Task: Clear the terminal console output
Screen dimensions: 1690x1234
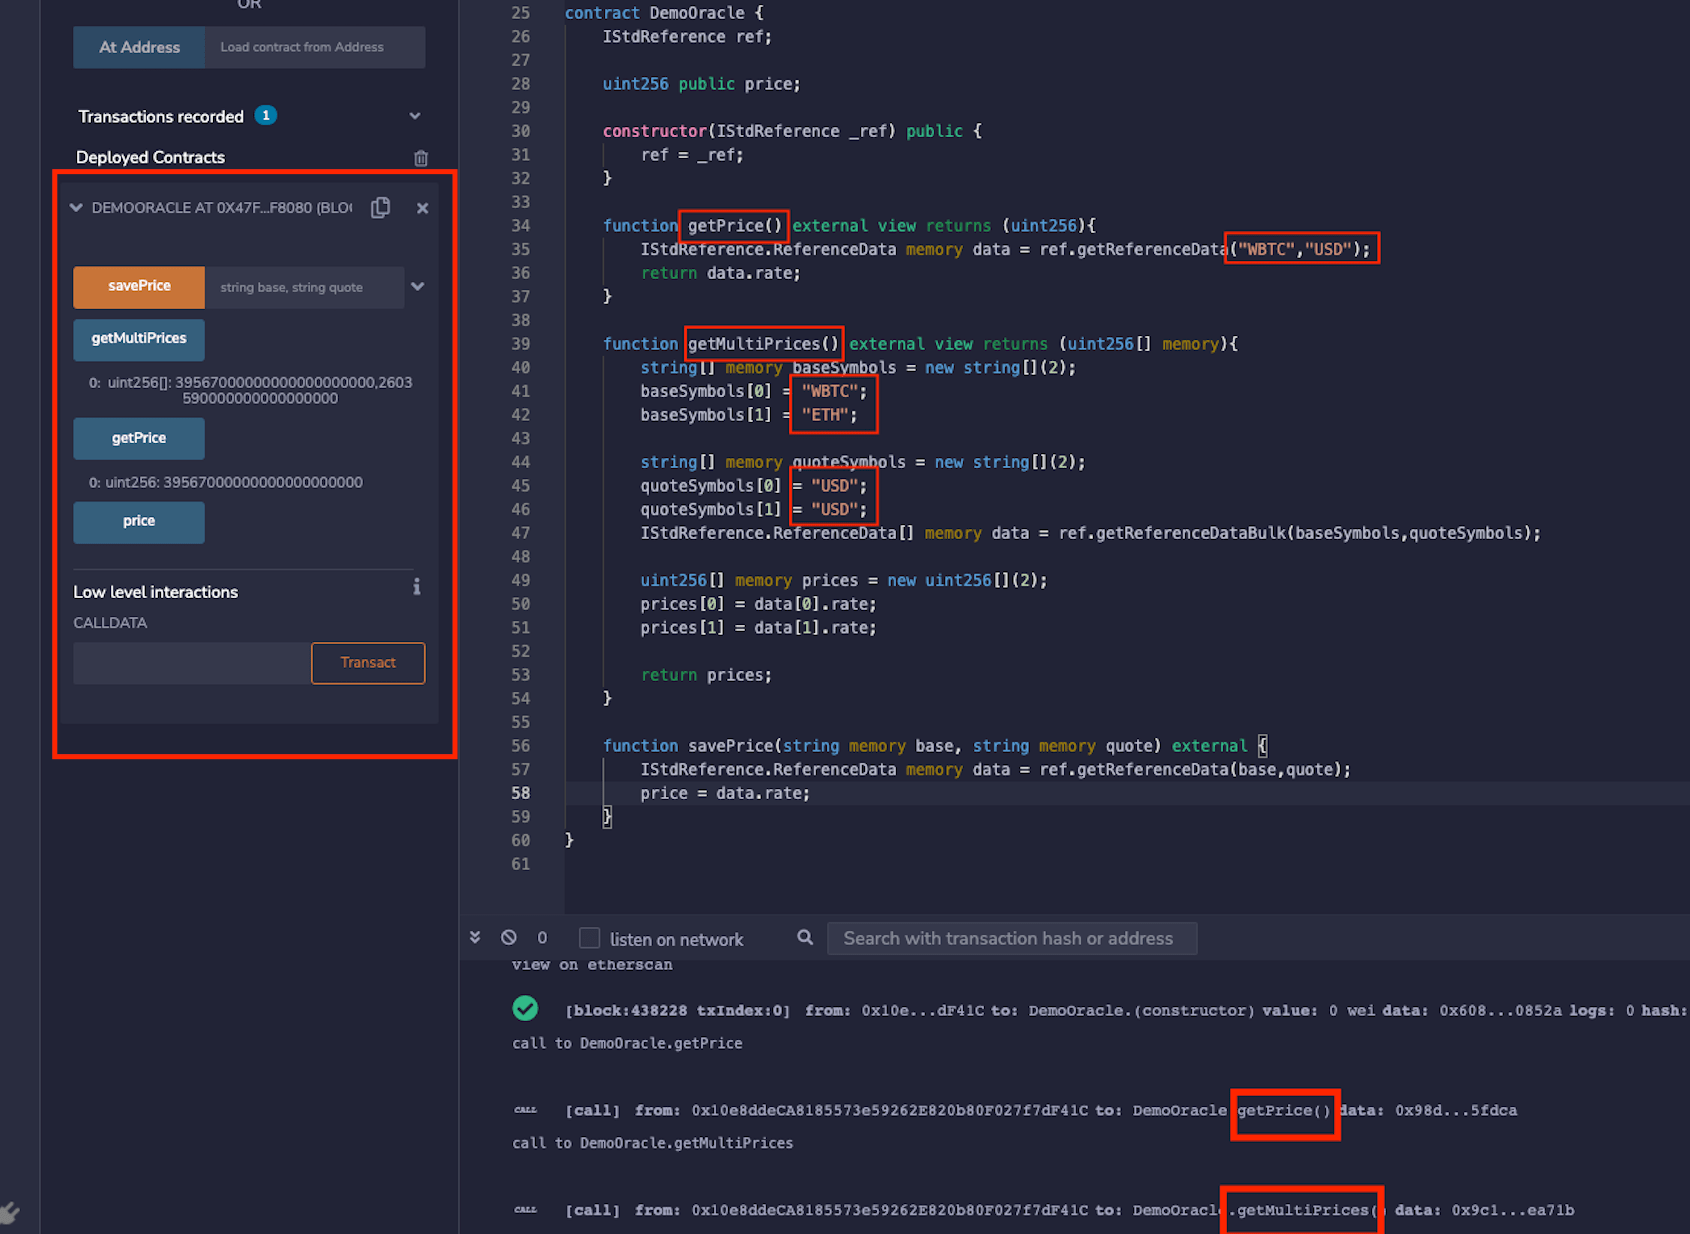Action: click(x=509, y=937)
